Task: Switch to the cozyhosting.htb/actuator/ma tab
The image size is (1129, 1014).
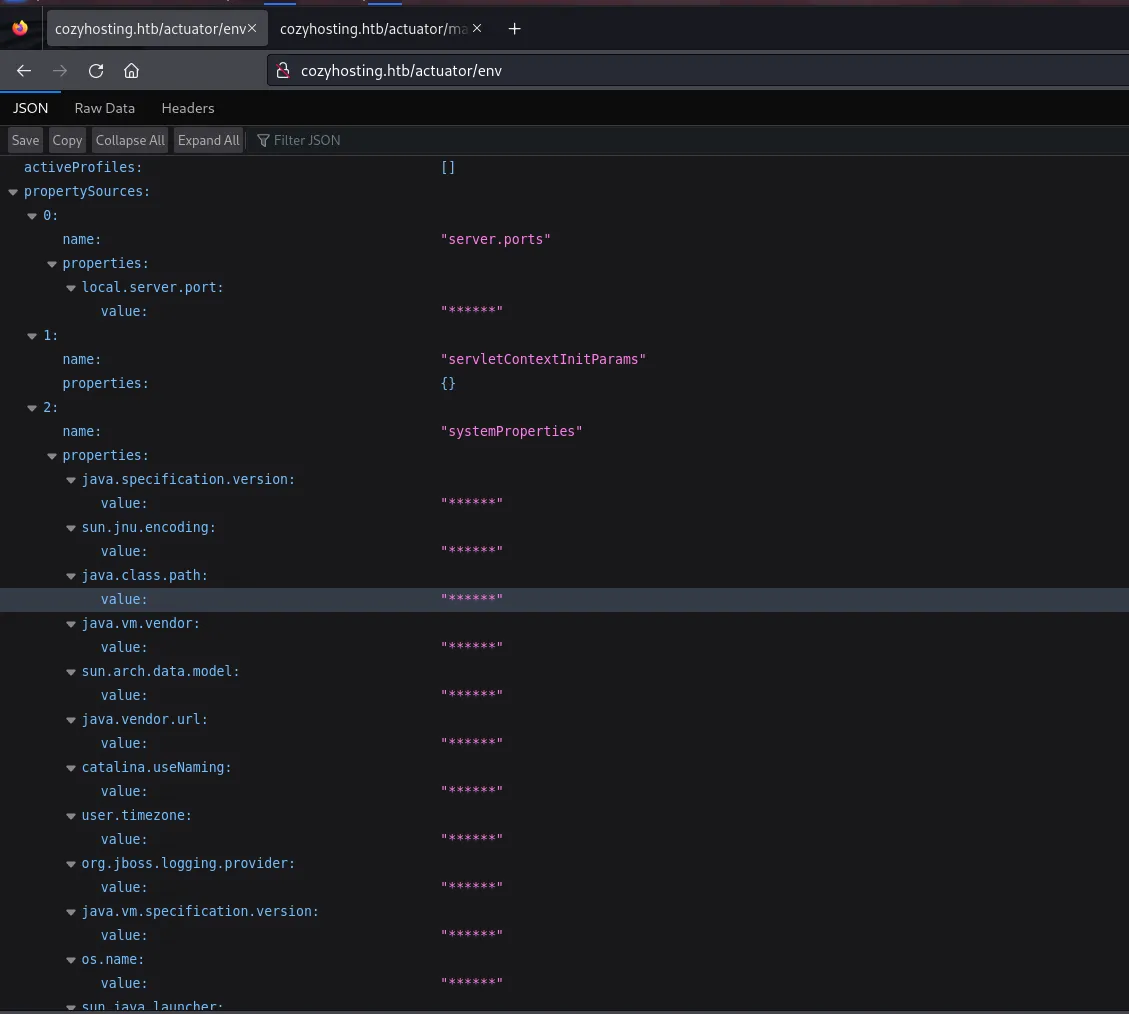Action: 373,29
